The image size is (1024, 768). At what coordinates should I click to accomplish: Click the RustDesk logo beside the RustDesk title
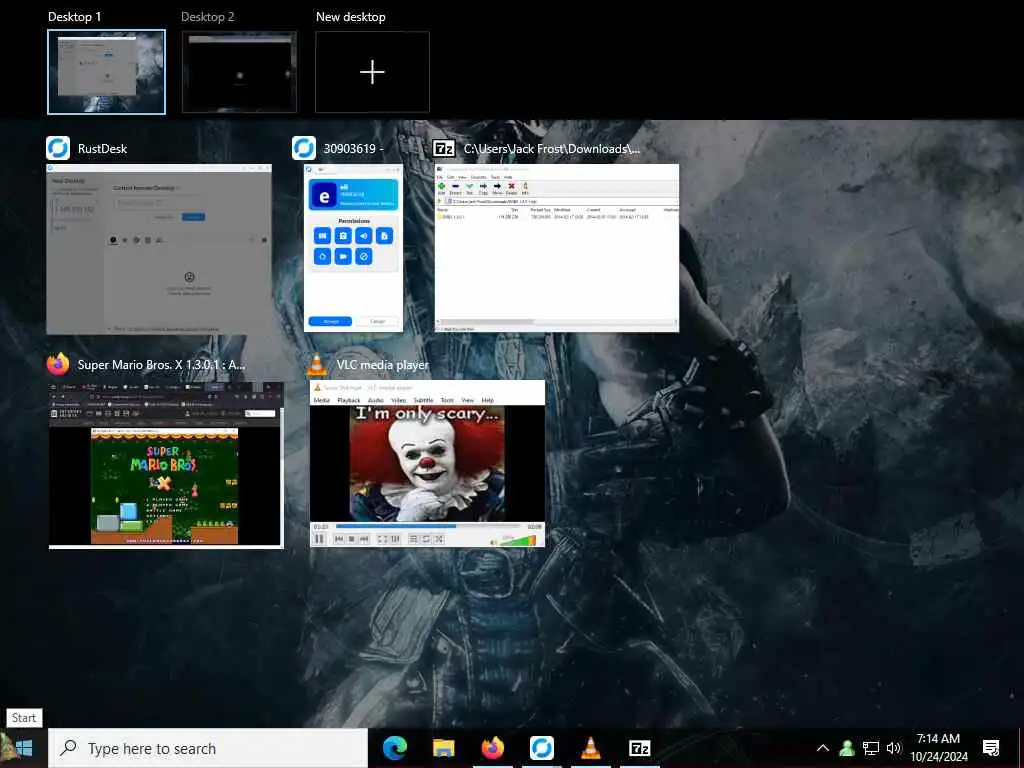tap(58, 148)
